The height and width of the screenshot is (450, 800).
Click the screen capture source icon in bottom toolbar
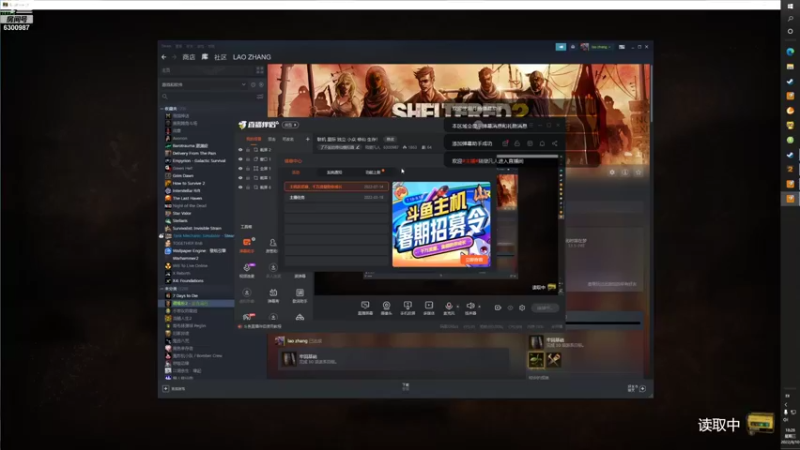365,305
